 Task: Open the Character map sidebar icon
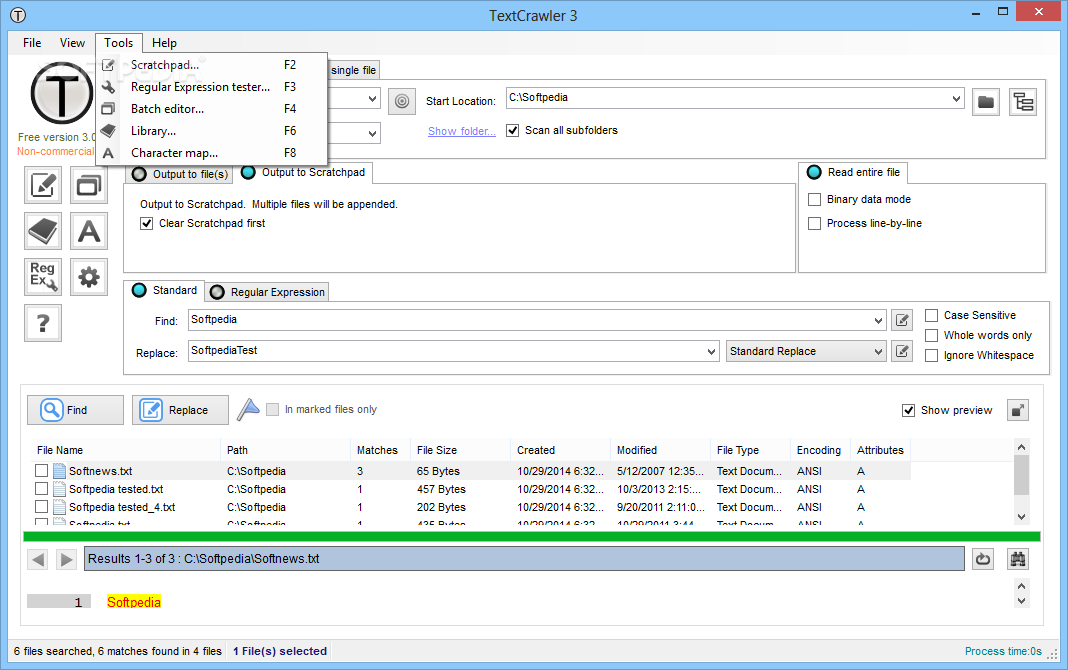click(89, 231)
